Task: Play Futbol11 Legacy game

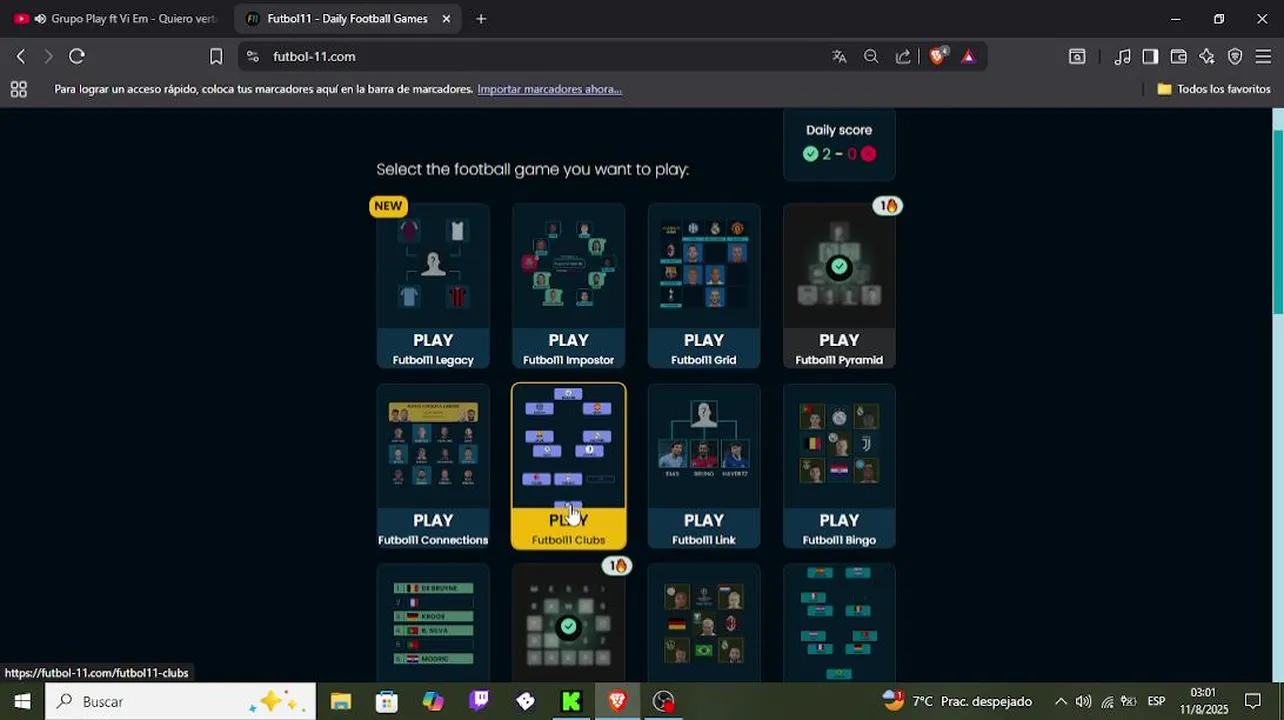Action: 433,286
